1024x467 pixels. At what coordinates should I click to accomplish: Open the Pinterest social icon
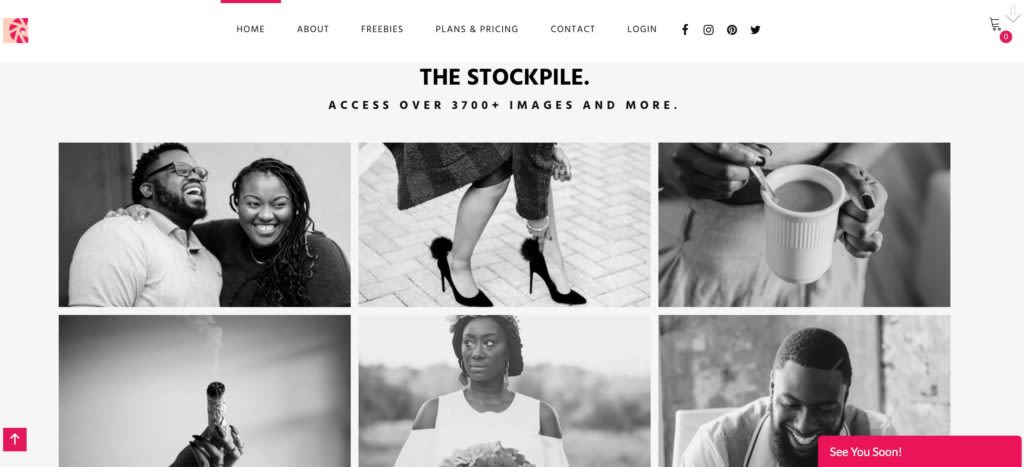pyautogui.click(x=731, y=29)
